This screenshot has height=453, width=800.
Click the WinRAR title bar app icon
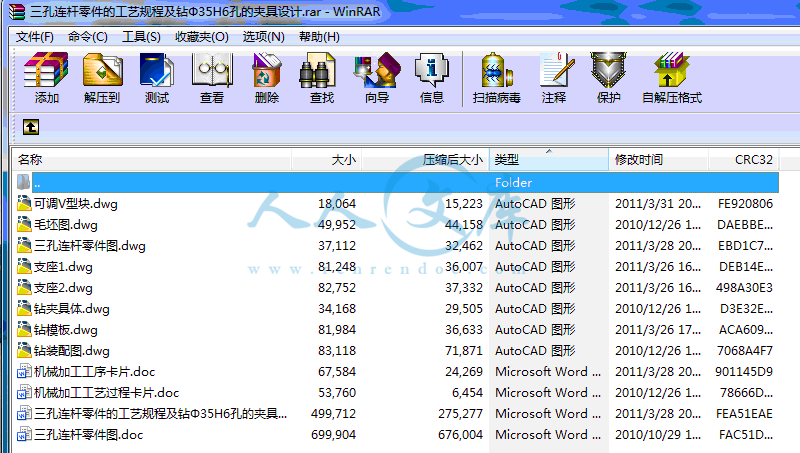pyautogui.click(x=16, y=11)
